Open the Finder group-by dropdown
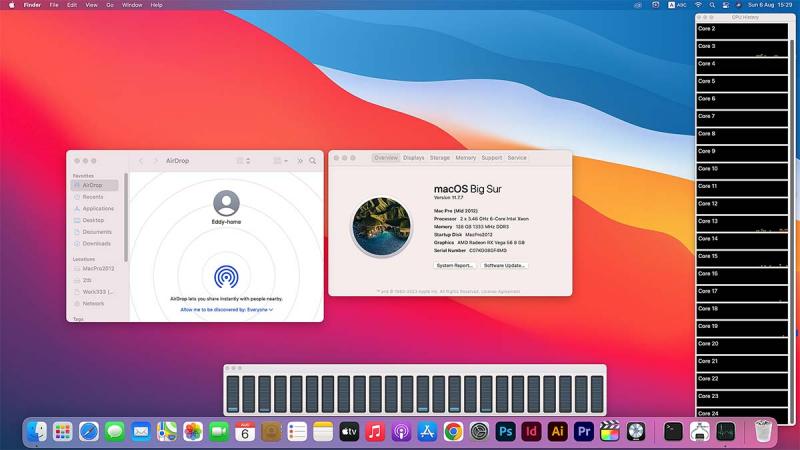800x450 pixels. (280, 161)
